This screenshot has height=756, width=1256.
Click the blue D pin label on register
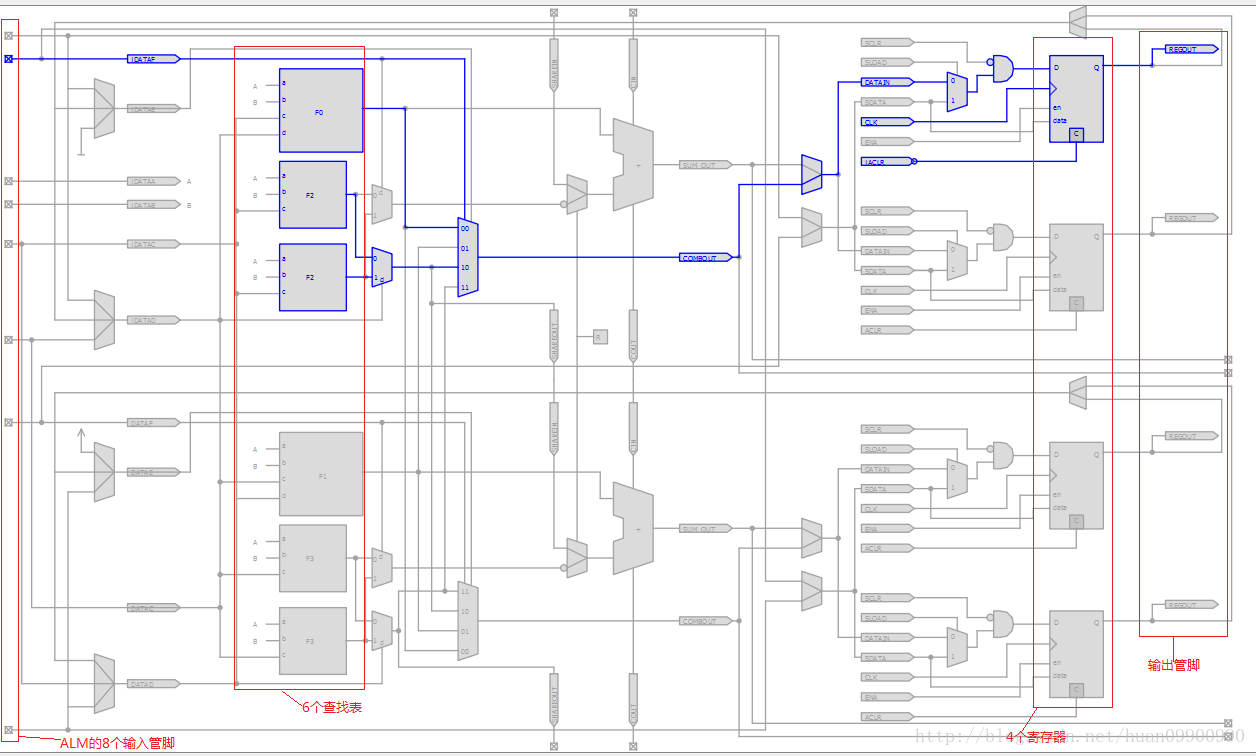coord(1056,68)
